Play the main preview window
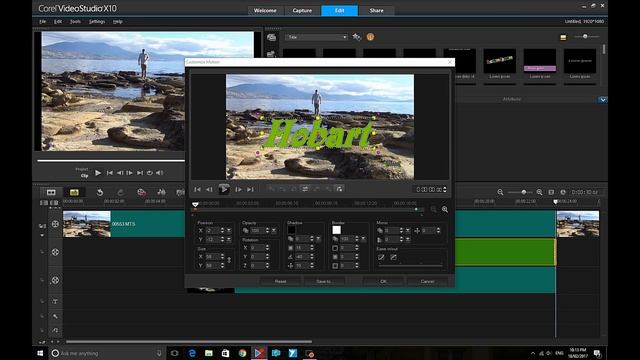The width and height of the screenshot is (640, 360). click(98, 173)
